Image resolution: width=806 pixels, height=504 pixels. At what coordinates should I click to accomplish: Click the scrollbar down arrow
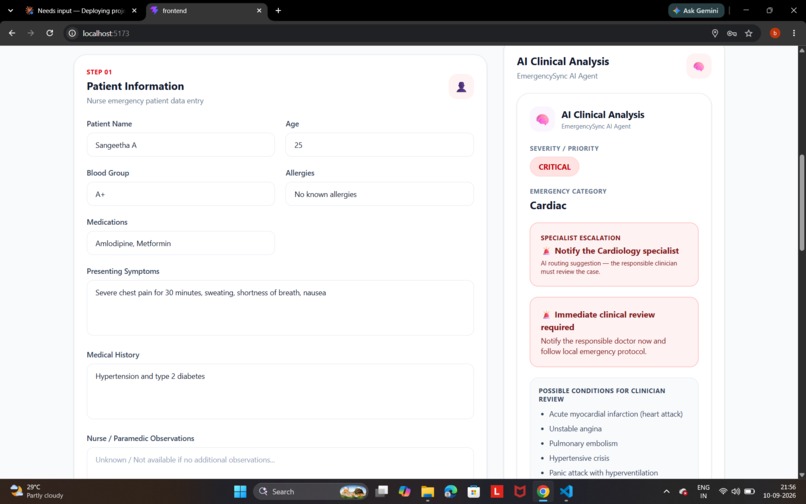click(x=801, y=474)
